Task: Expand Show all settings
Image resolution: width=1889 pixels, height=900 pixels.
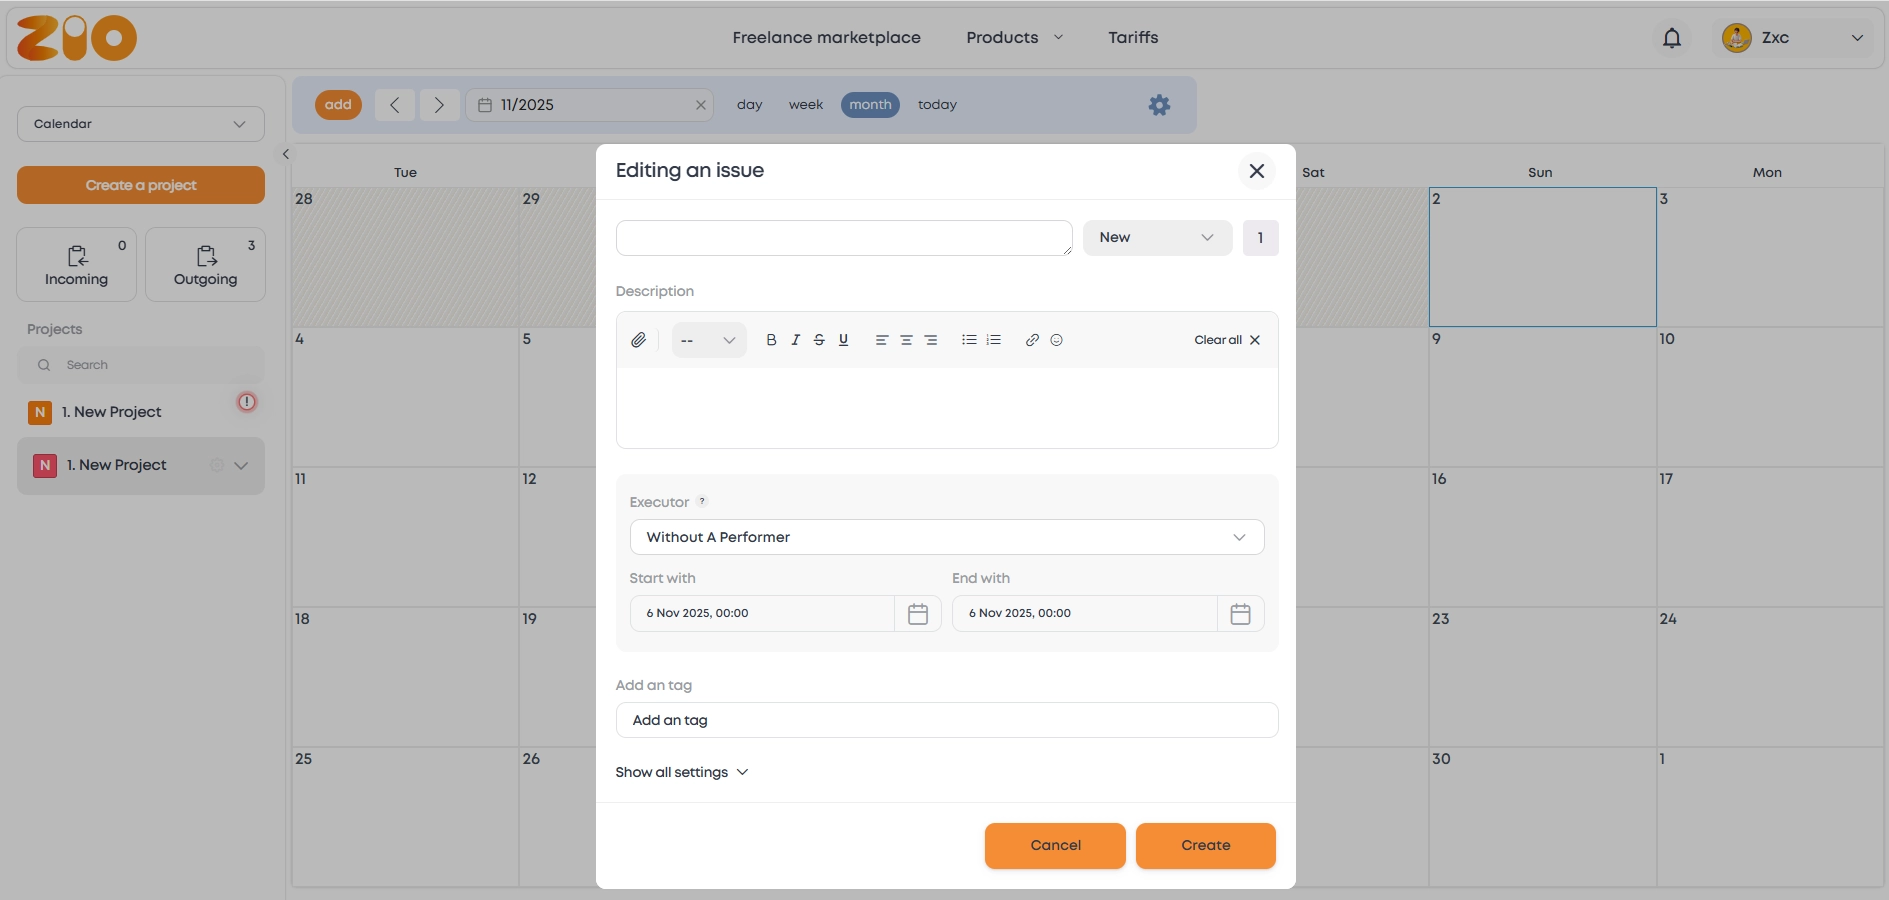Action: click(x=681, y=772)
